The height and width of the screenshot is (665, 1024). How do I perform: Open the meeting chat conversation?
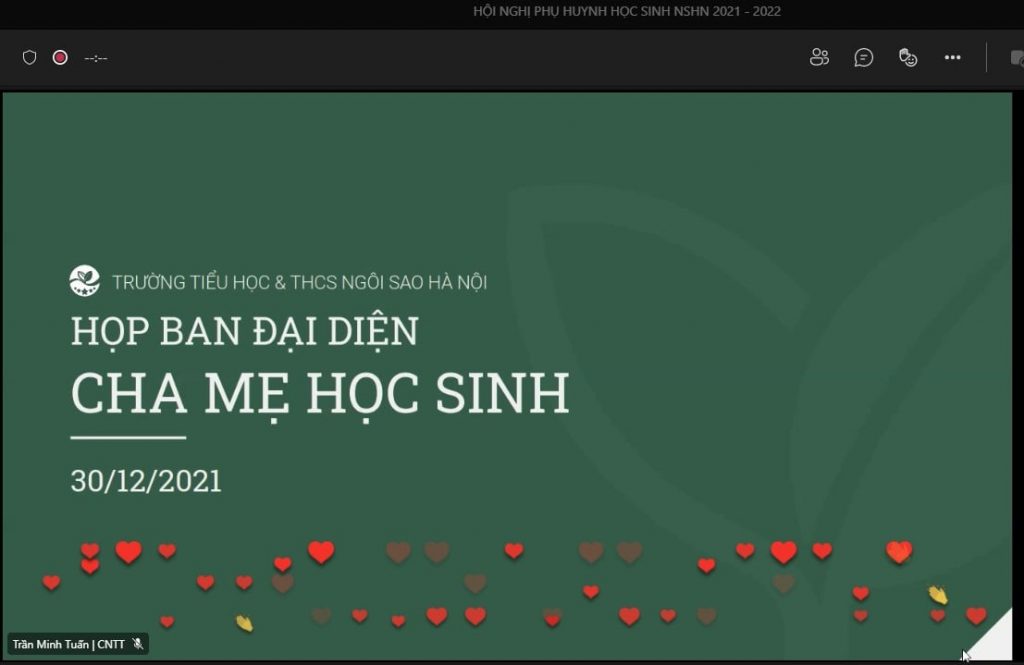[863, 57]
